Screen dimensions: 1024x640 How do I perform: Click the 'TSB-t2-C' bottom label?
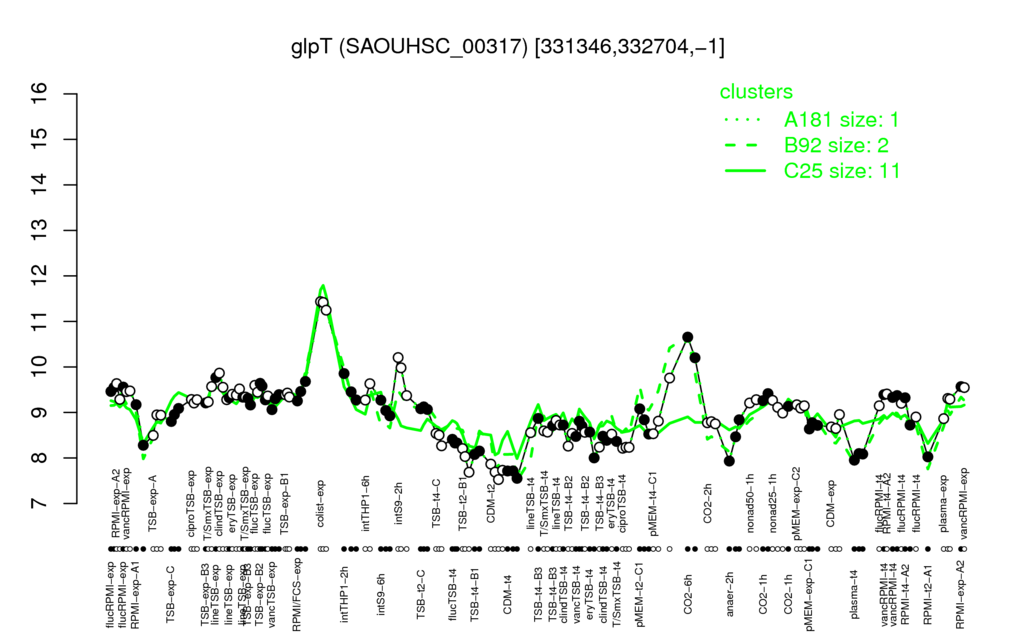[421, 592]
